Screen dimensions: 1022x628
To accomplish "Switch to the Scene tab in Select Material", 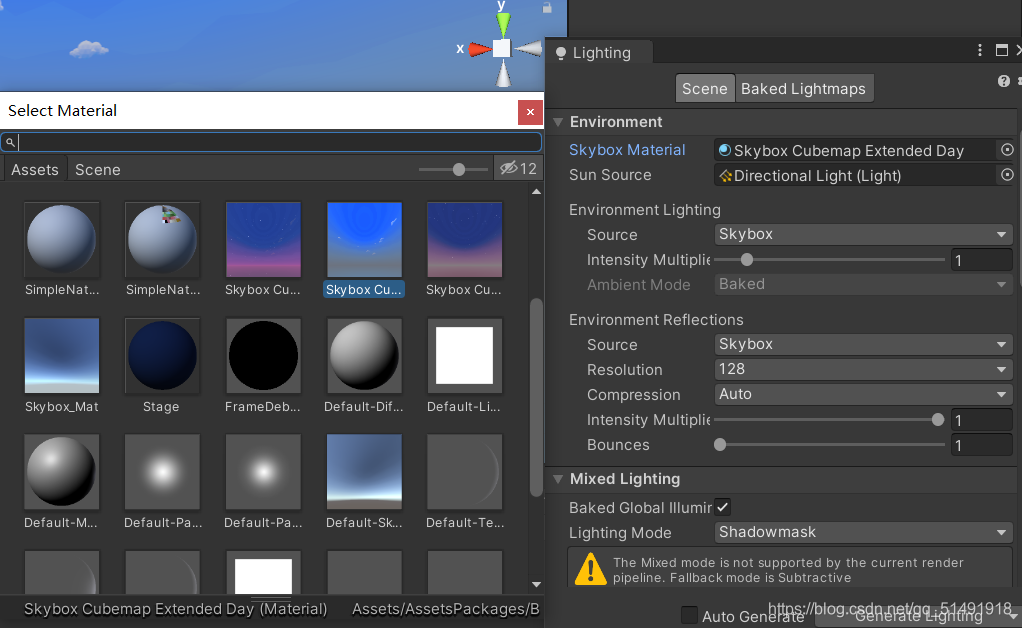I will pos(97,169).
